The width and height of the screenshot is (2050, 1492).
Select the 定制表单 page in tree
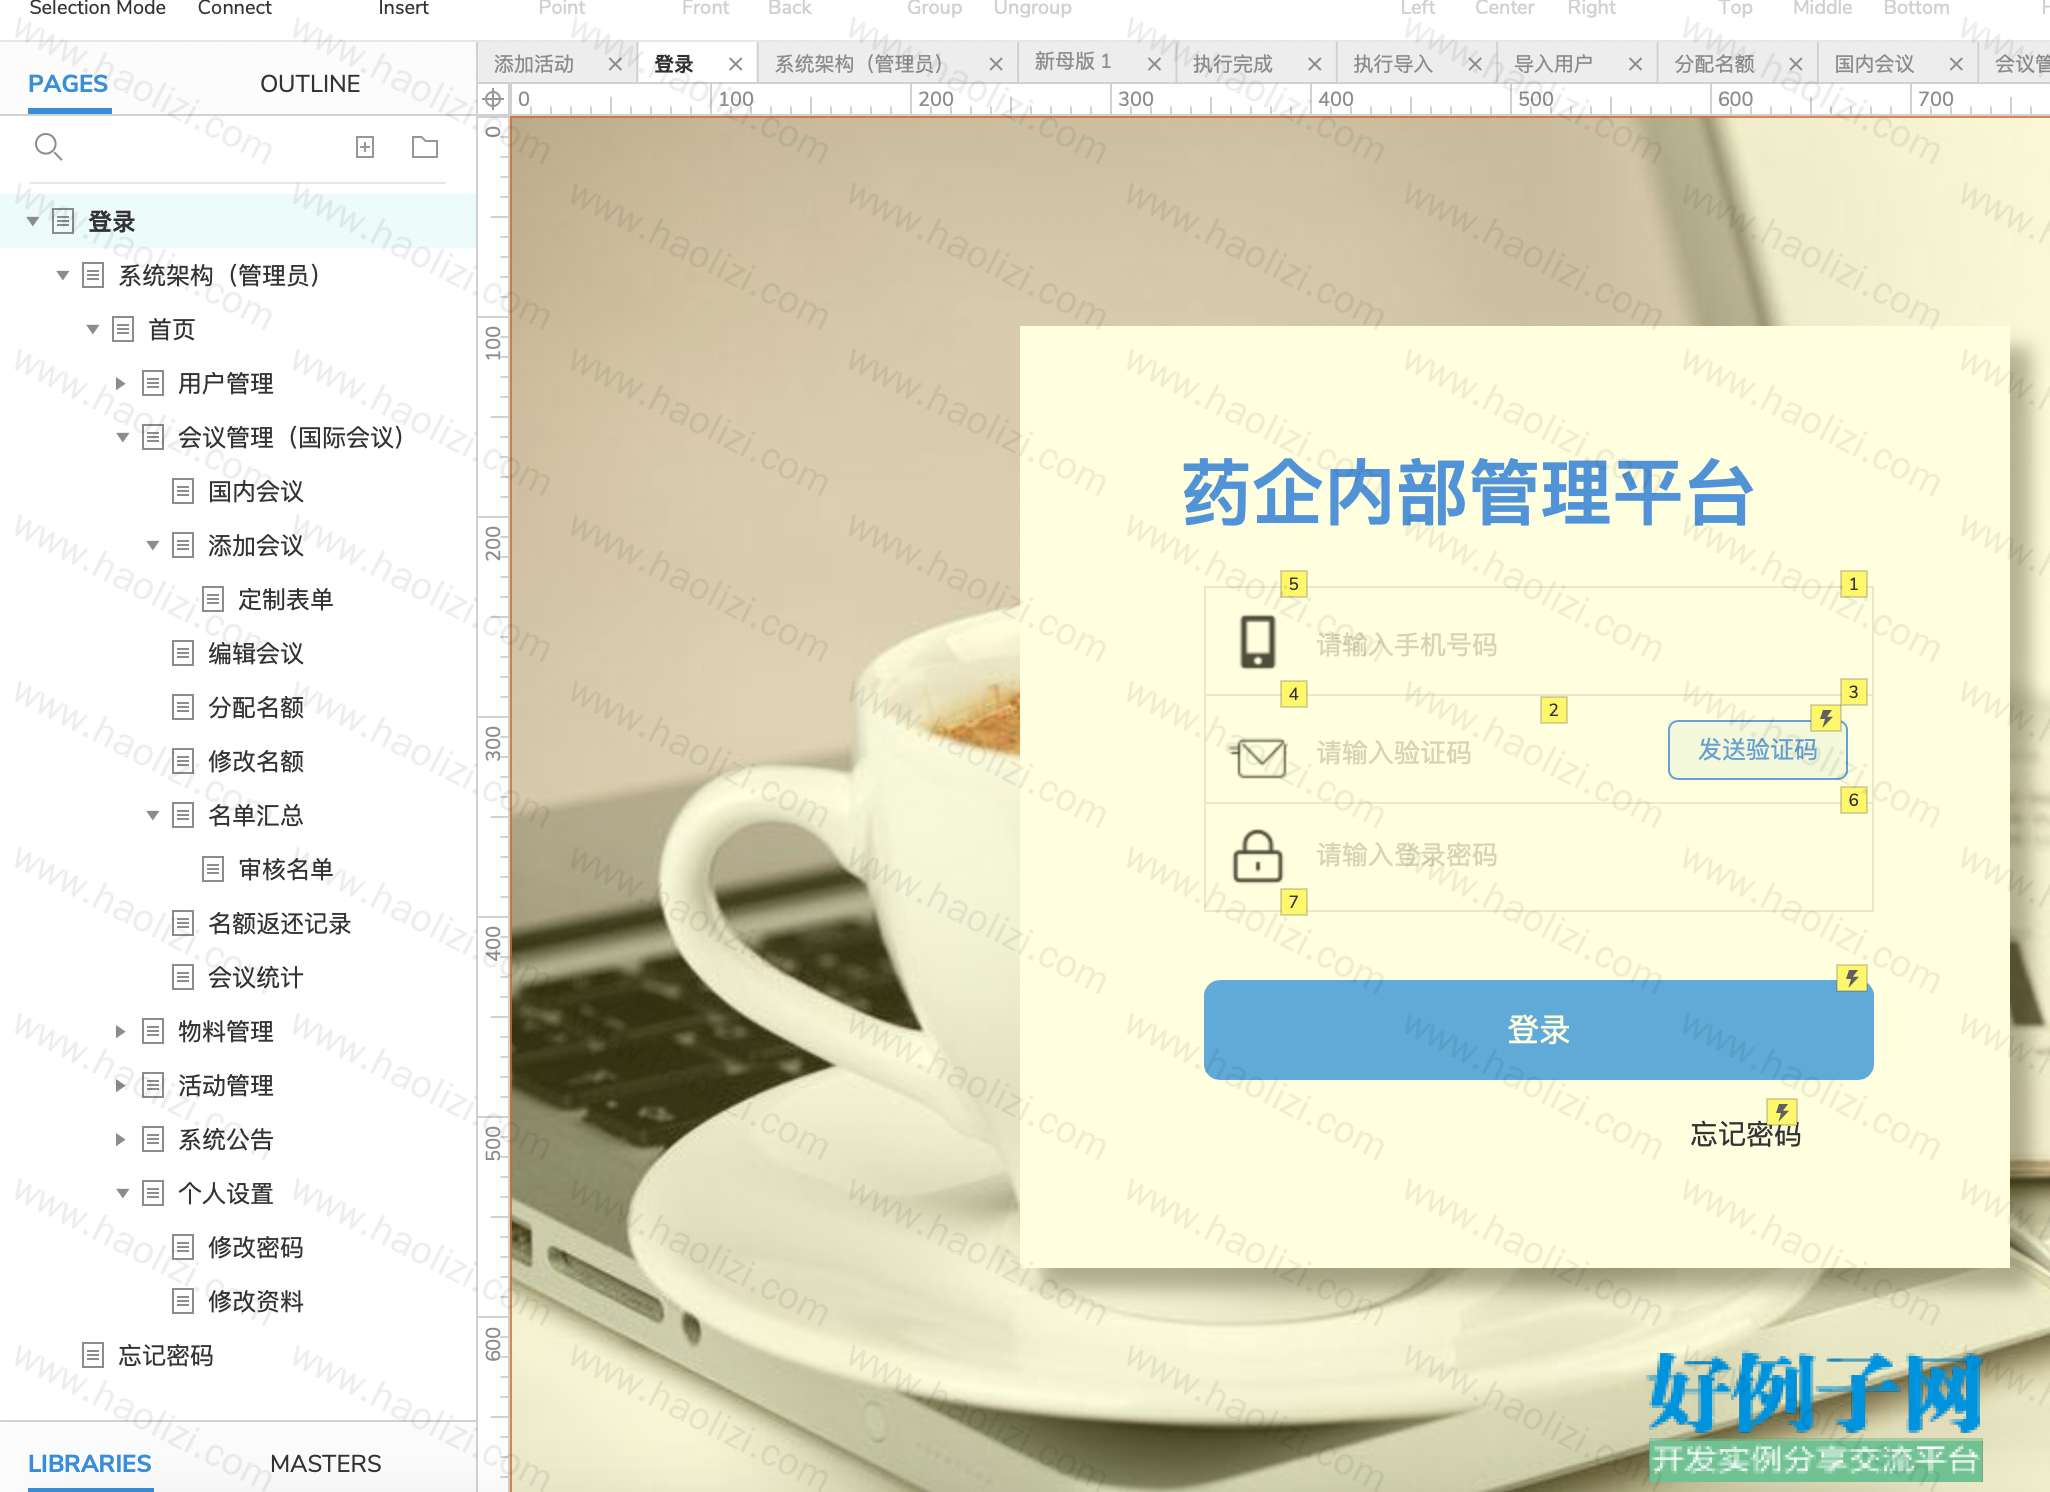click(x=286, y=599)
